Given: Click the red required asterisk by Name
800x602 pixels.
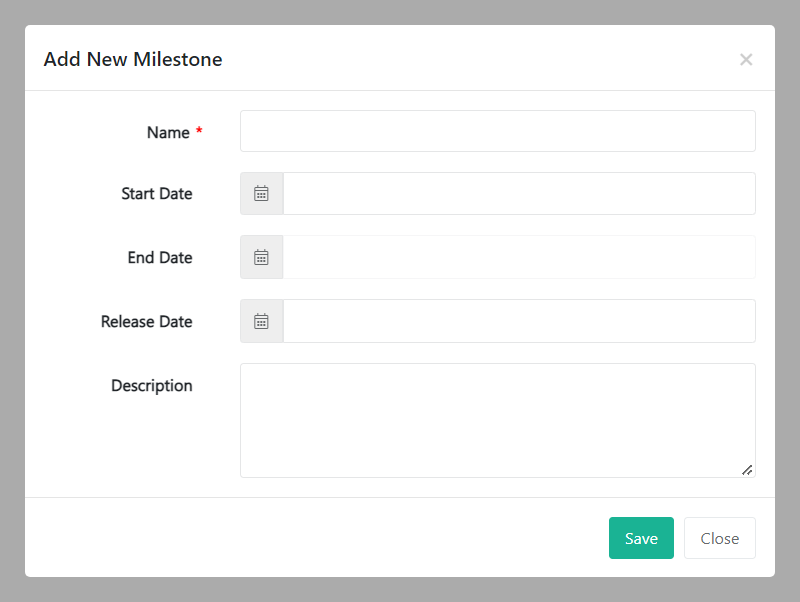Looking at the screenshot, I should pos(199,132).
